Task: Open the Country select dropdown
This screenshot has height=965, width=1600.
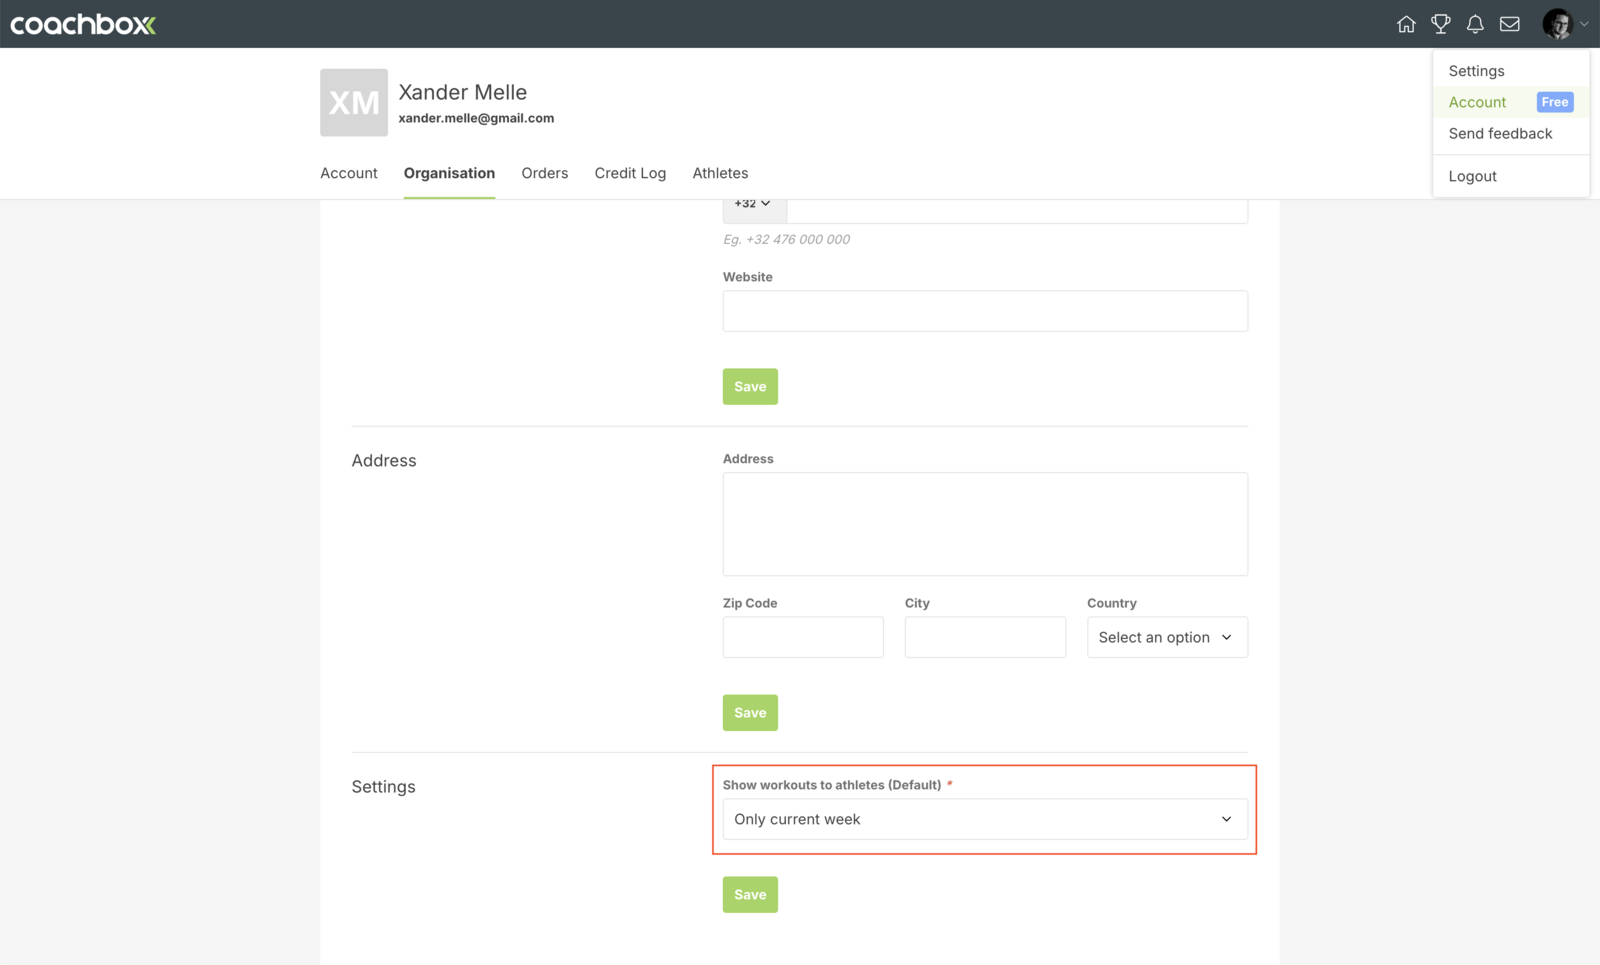Action: click(x=1166, y=637)
